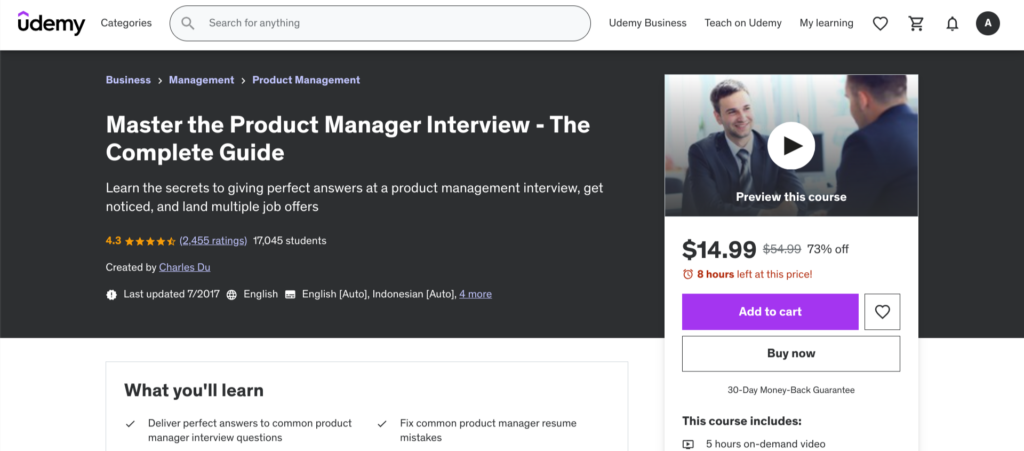The image size is (1024, 451).
Task: Open Teach on Udemy menu item
Action: click(742, 23)
